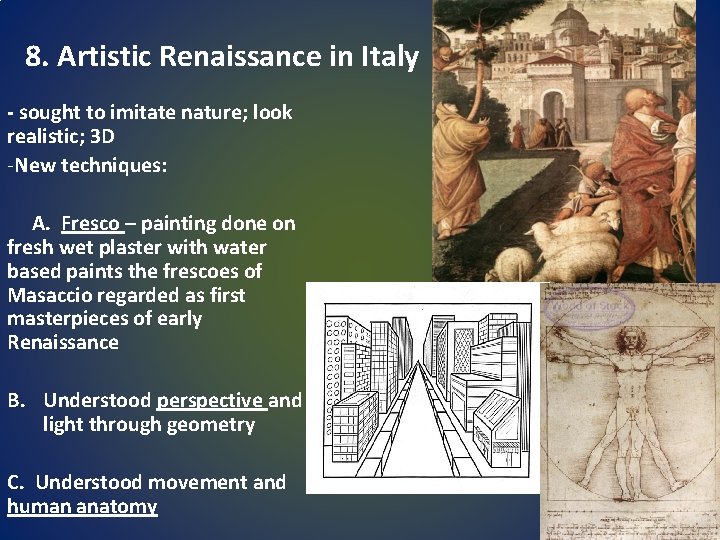Click the line "C. Understood movement and"
The height and width of the screenshot is (540, 720).
(x=146, y=483)
